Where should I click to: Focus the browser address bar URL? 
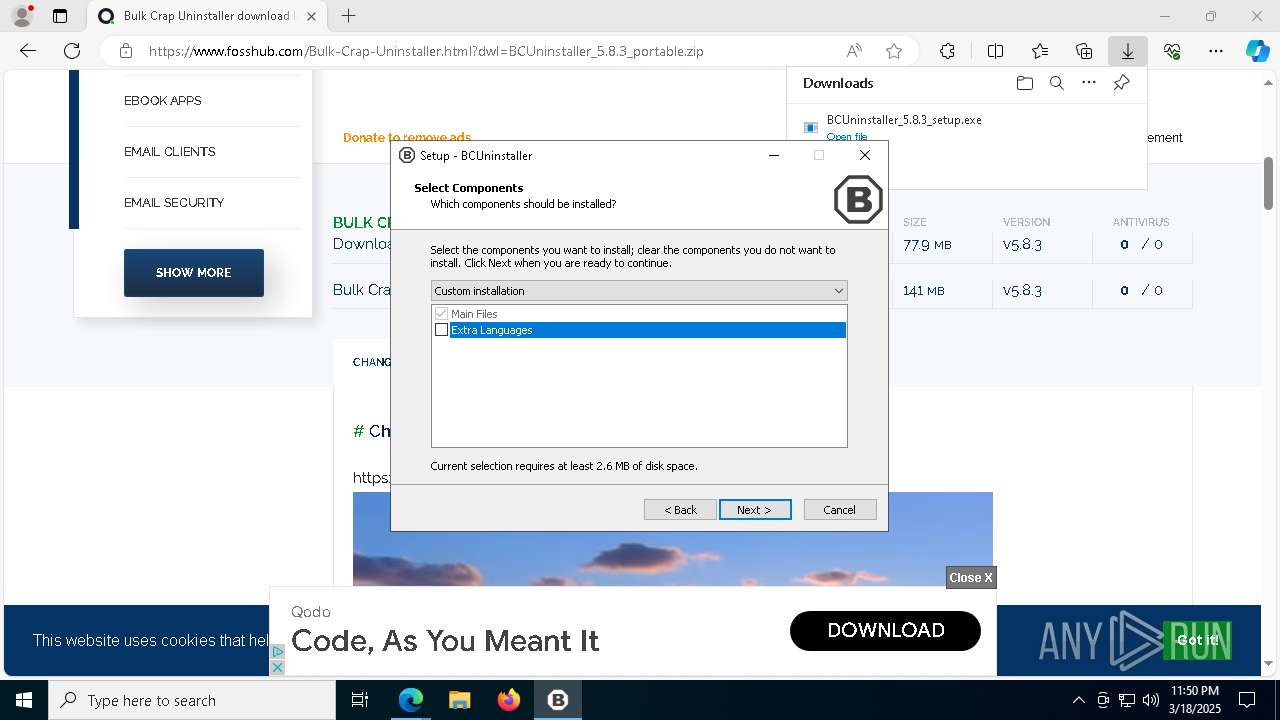[x=426, y=51]
